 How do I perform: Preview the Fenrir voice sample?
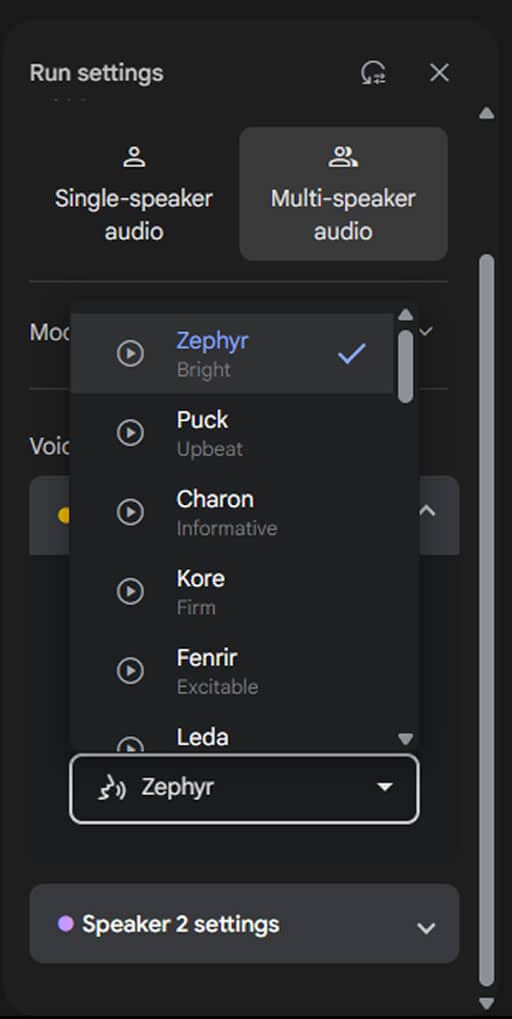click(x=131, y=671)
